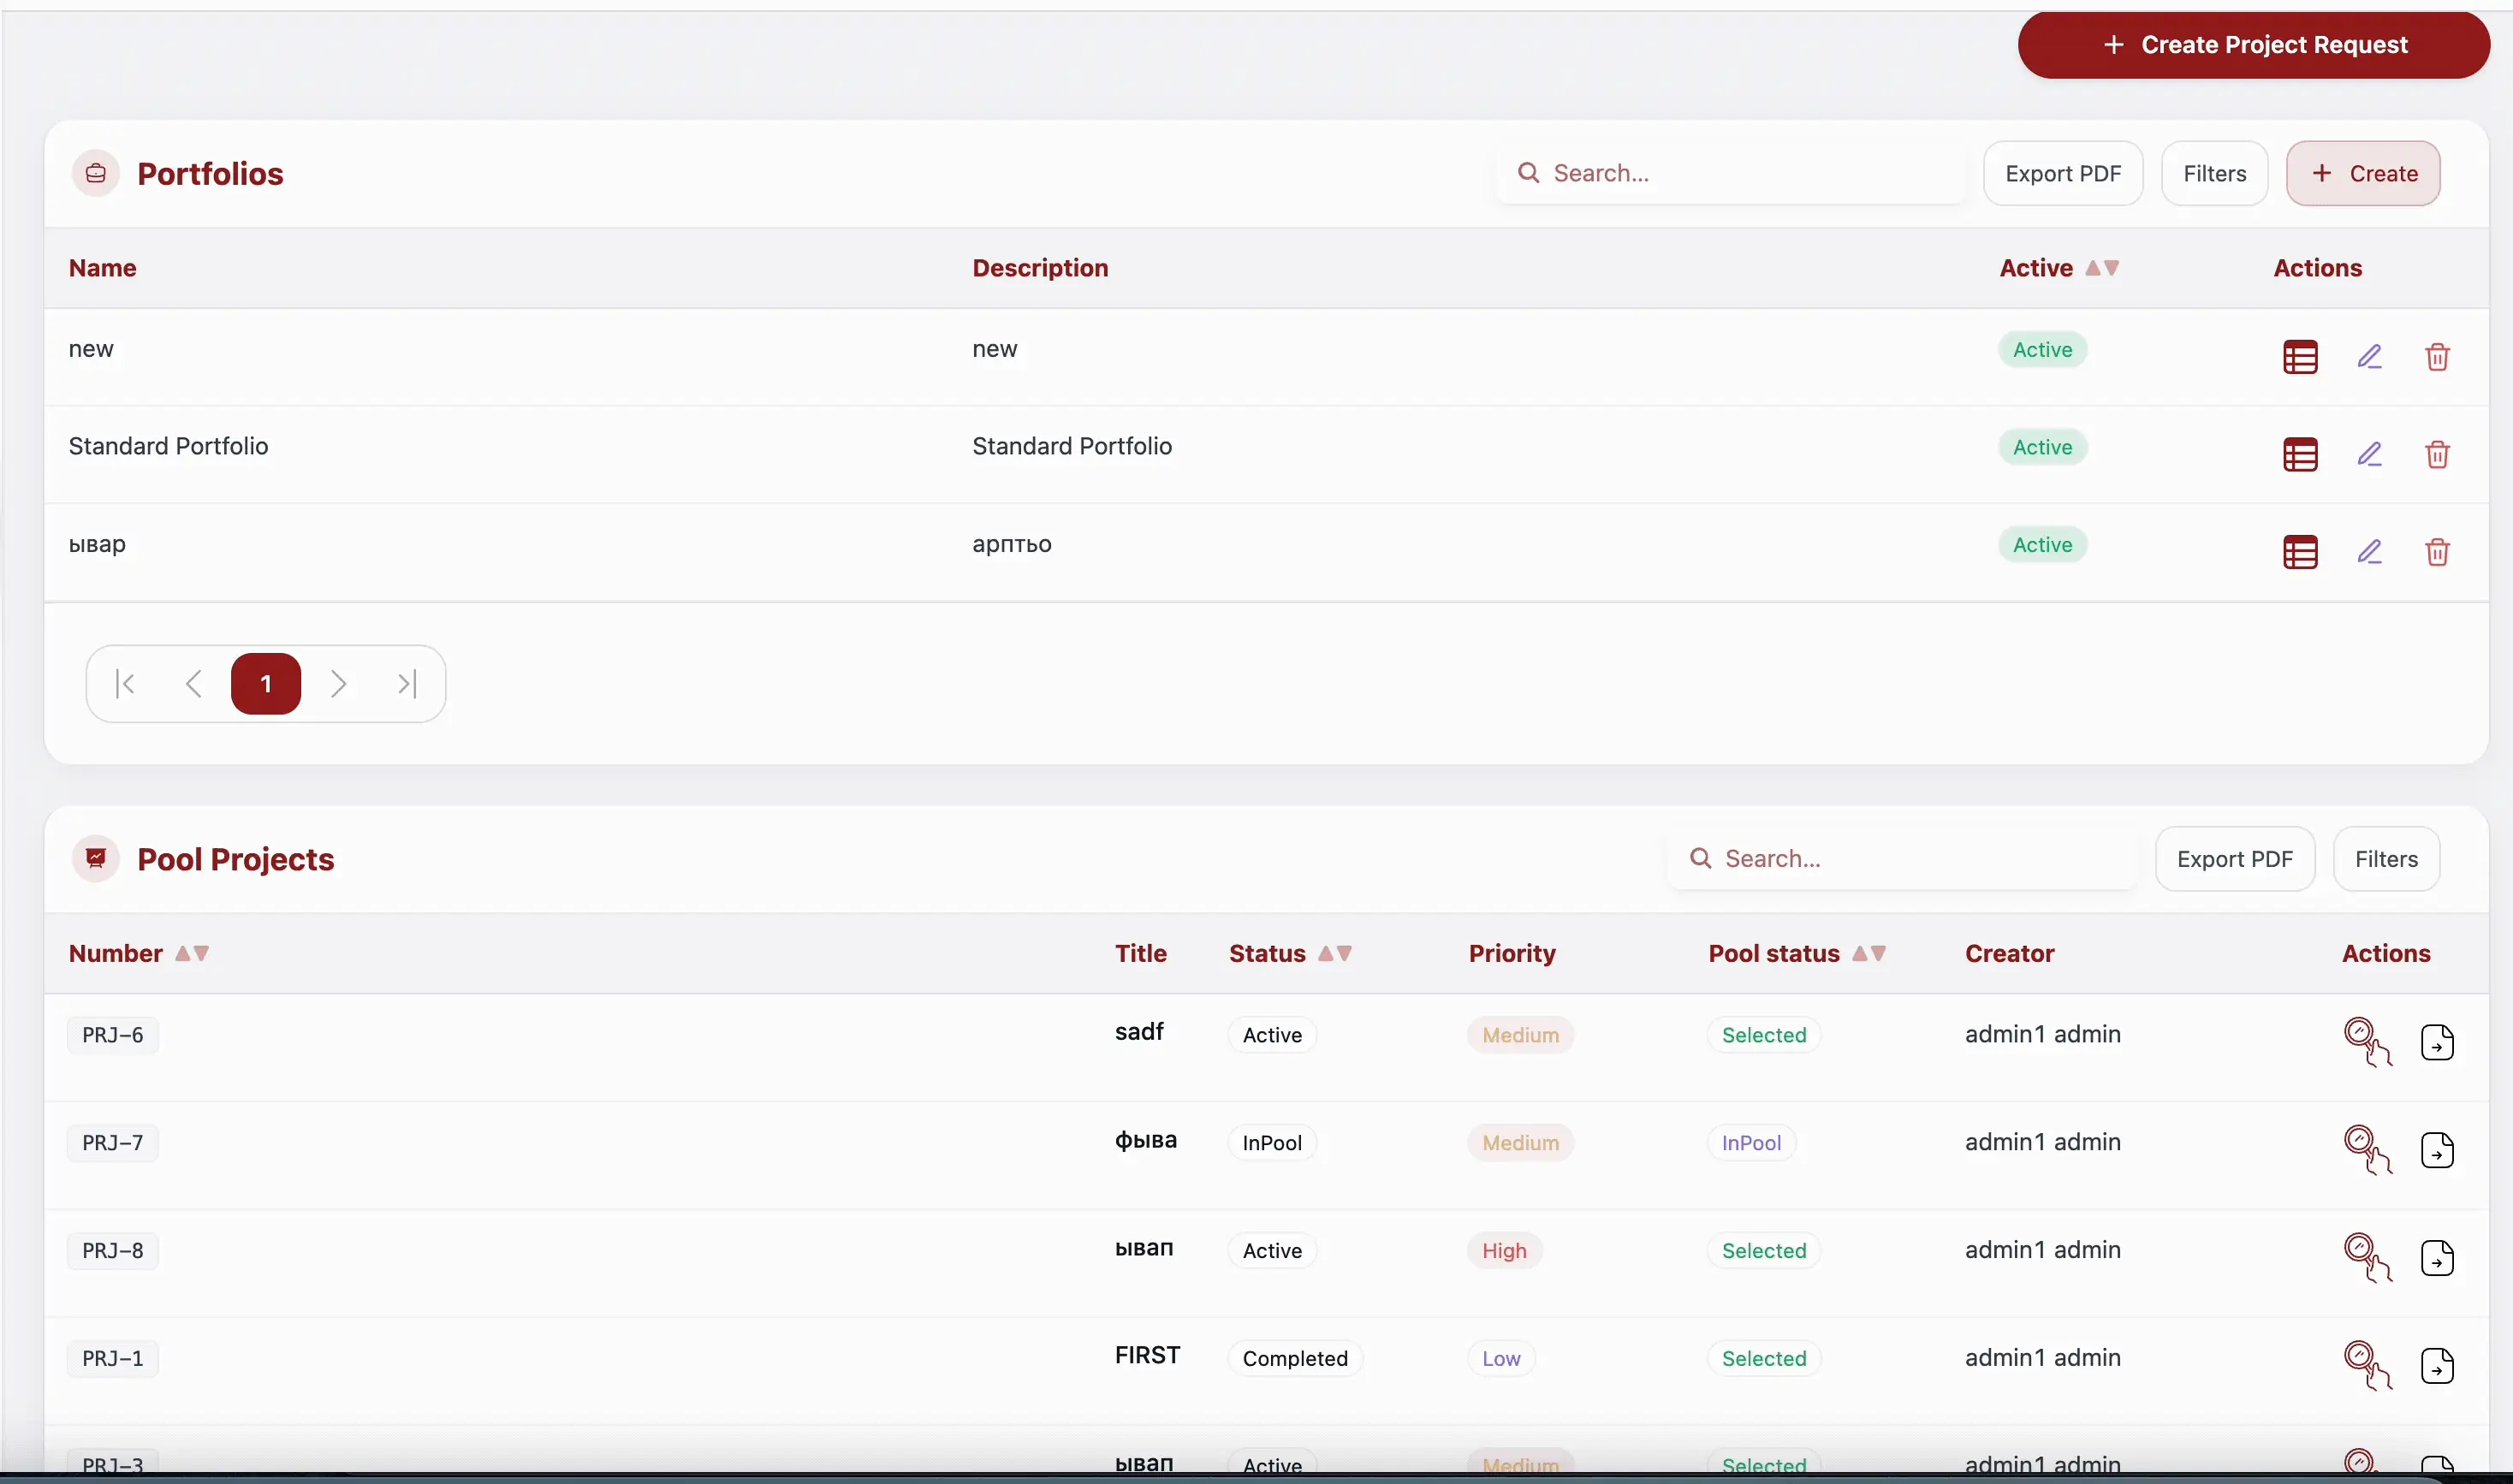Edit the Standard Portfolio row

(x=2369, y=455)
